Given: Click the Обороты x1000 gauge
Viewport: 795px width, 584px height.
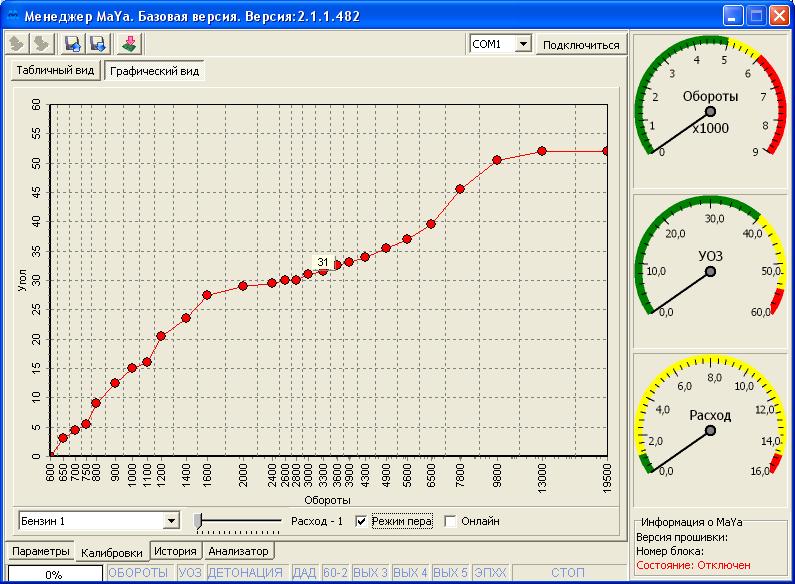Looking at the screenshot, I should click(x=710, y=110).
